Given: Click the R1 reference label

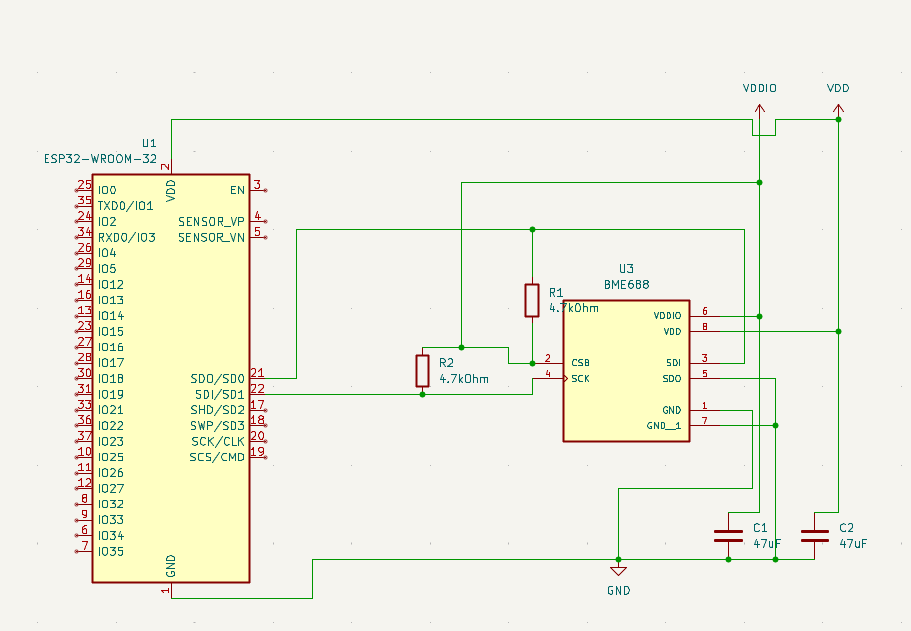Looking at the screenshot, I should pyautogui.click(x=556, y=292).
